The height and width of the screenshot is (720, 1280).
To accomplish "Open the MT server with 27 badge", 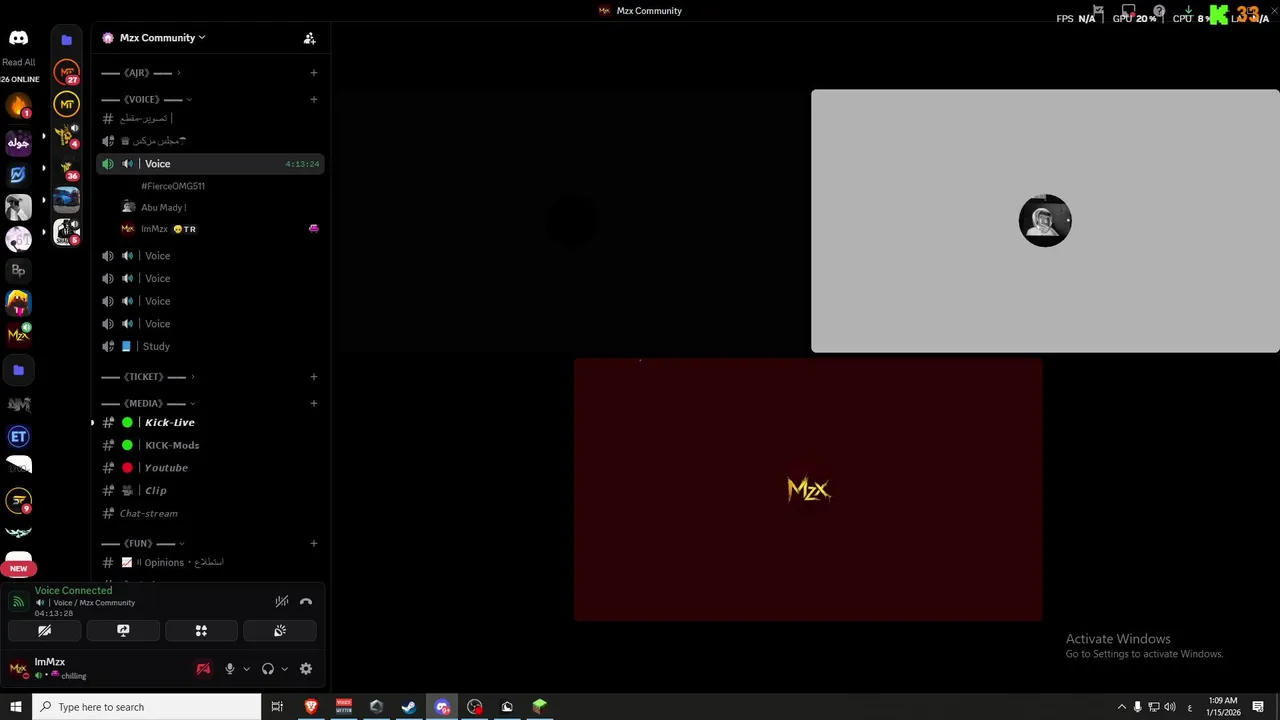I will point(66,72).
